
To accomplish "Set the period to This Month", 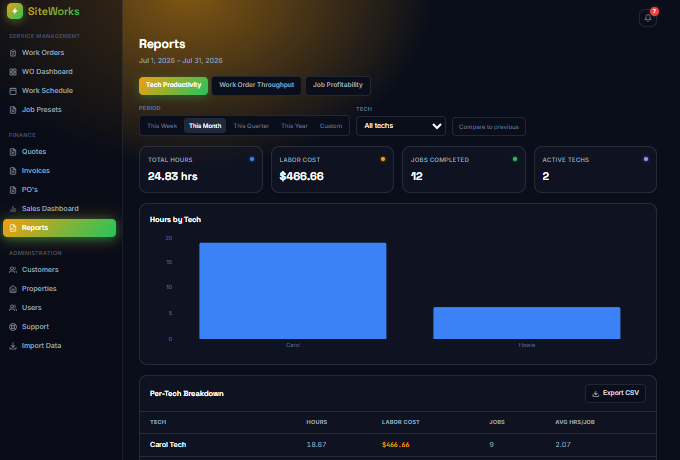I will [205, 126].
